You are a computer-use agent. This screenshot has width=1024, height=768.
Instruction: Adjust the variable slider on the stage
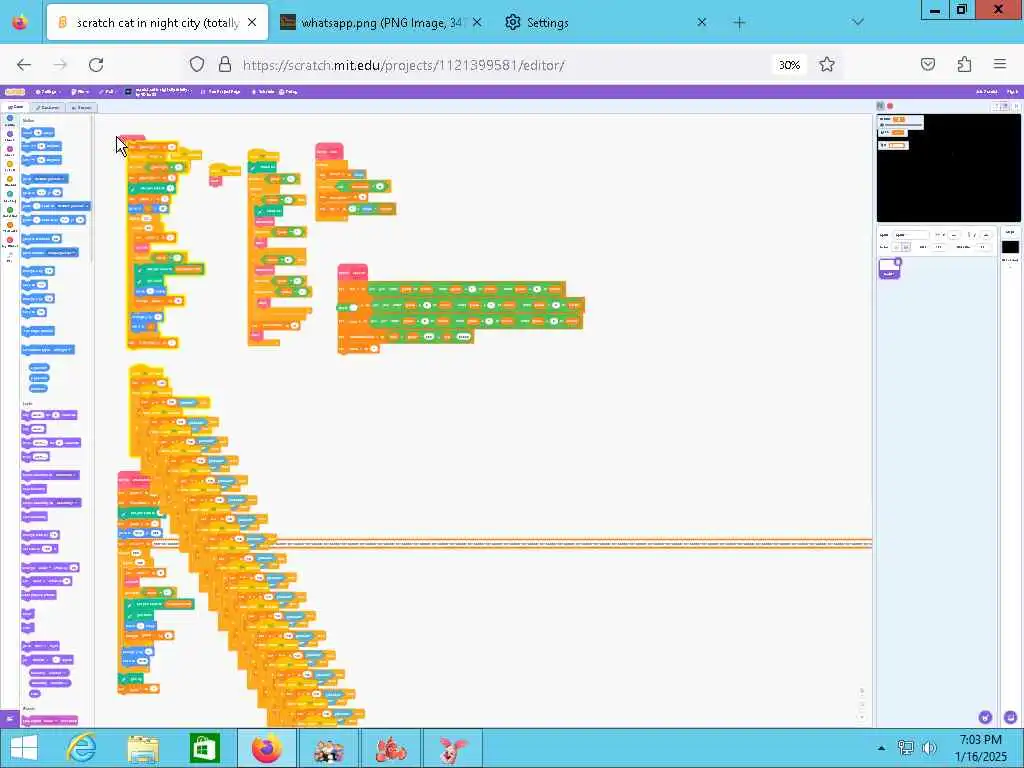(x=902, y=125)
